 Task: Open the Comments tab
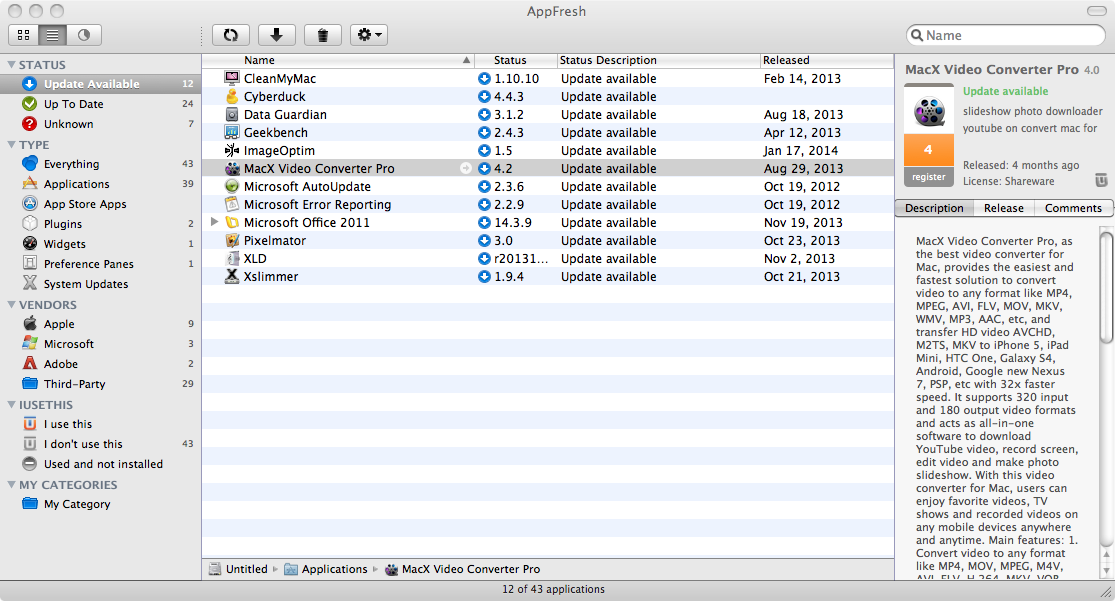pos(1073,208)
